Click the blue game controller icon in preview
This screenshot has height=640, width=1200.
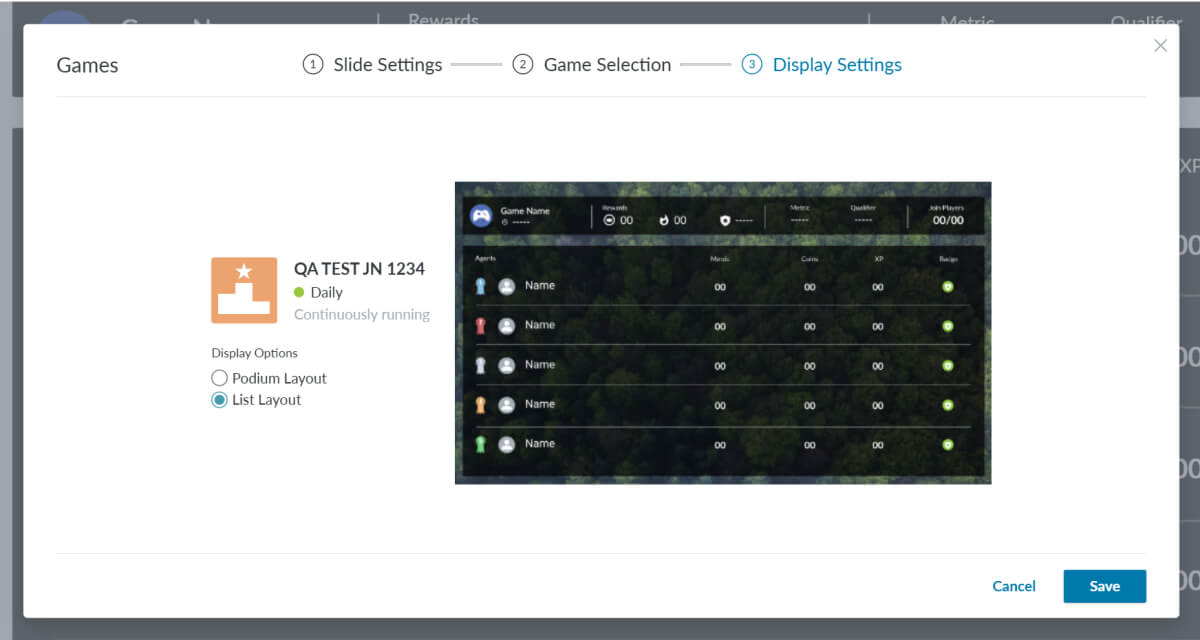point(481,216)
